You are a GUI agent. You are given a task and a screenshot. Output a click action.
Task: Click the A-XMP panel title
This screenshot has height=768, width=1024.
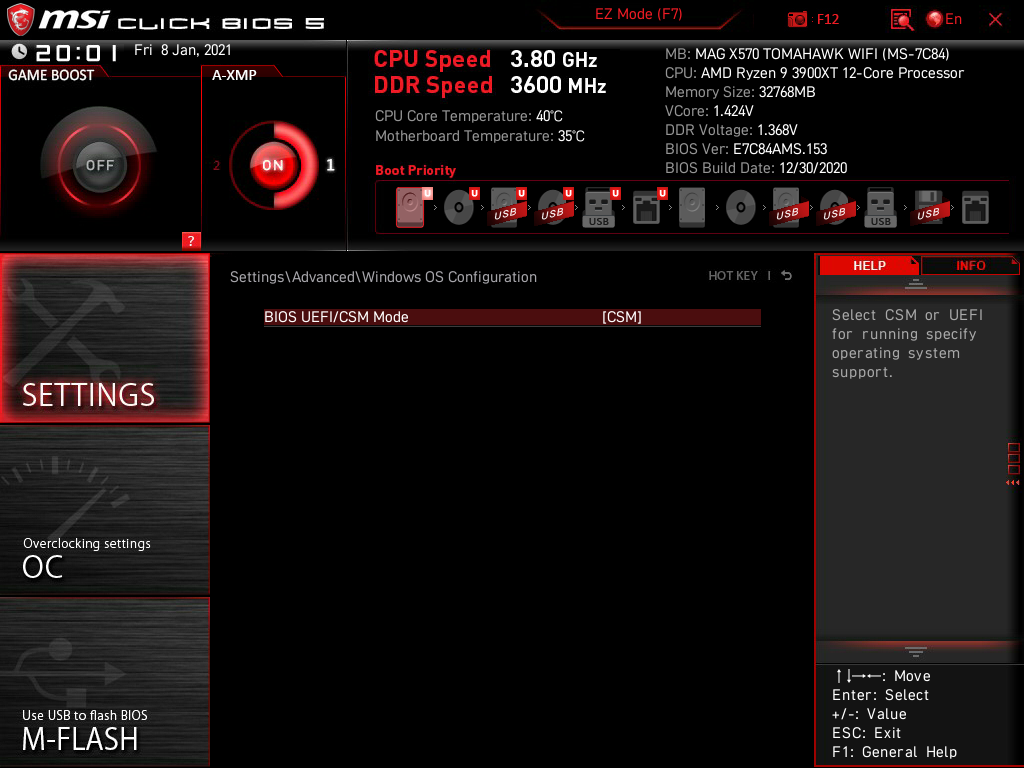pos(234,75)
